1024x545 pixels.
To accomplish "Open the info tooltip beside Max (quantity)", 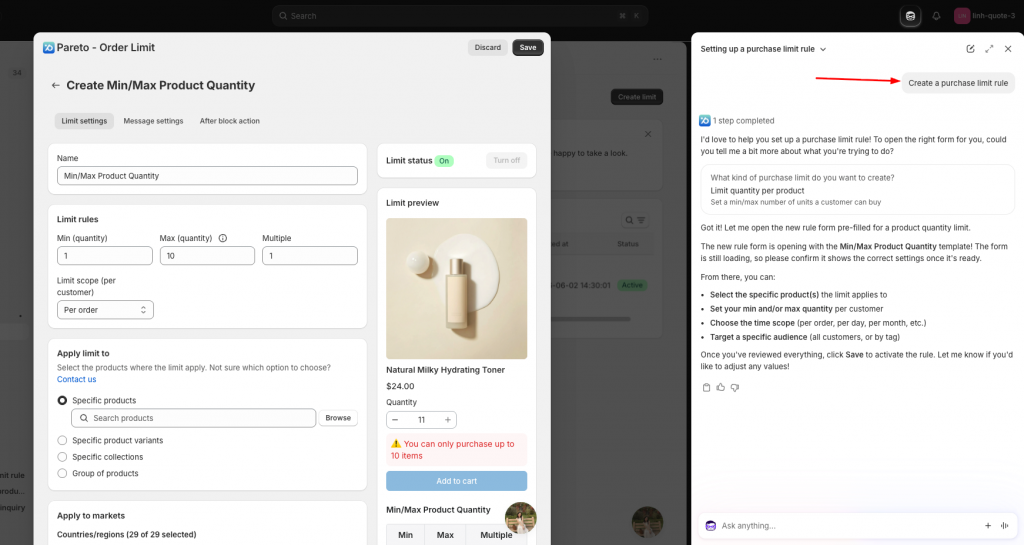I will pos(223,238).
